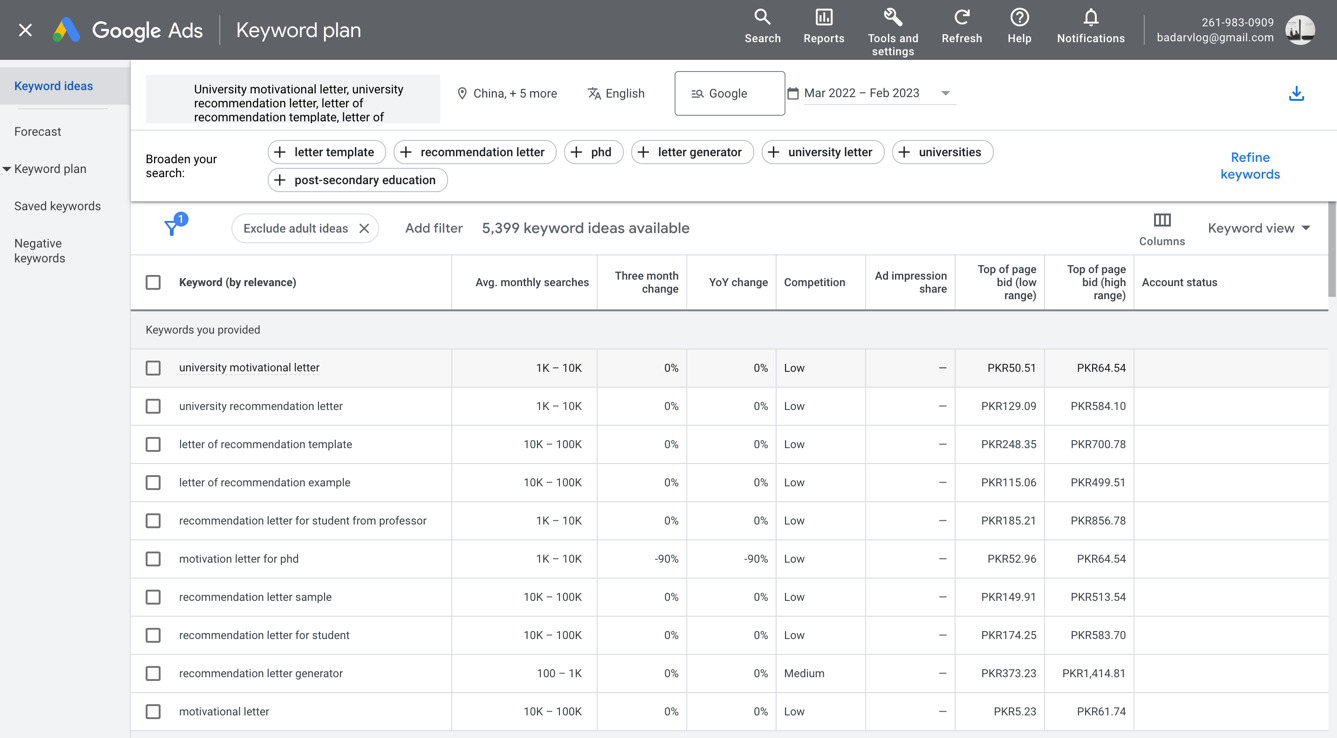Image resolution: width=1337 pixels, height=738 pixels.
Task: Expand the Keyword view dropdown
Action: point(1258,229)
